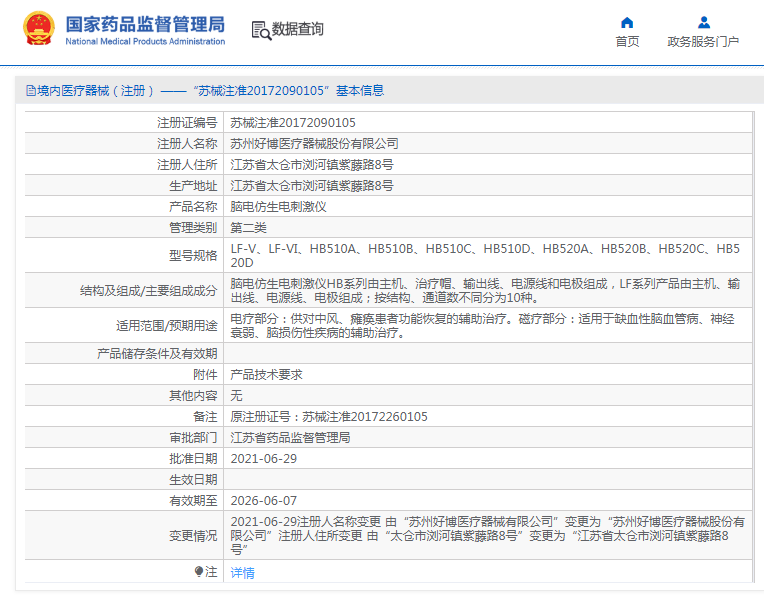764x597 pixels.
Task: Click the 注册人名称 label
Action: coord(187,144)
